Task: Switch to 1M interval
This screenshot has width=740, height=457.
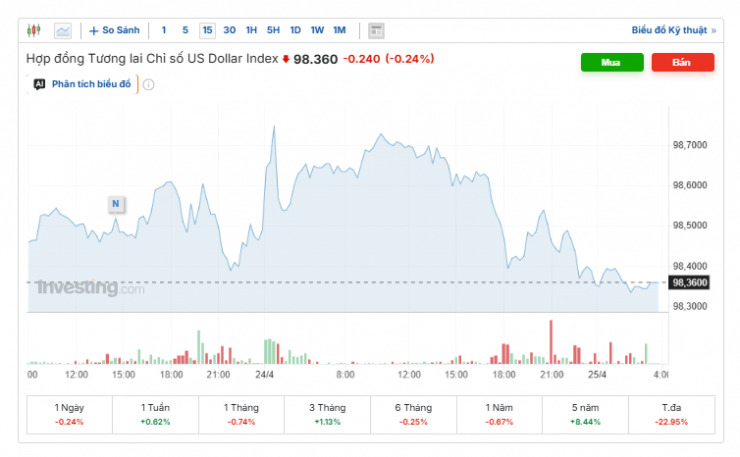Action: 339,30
